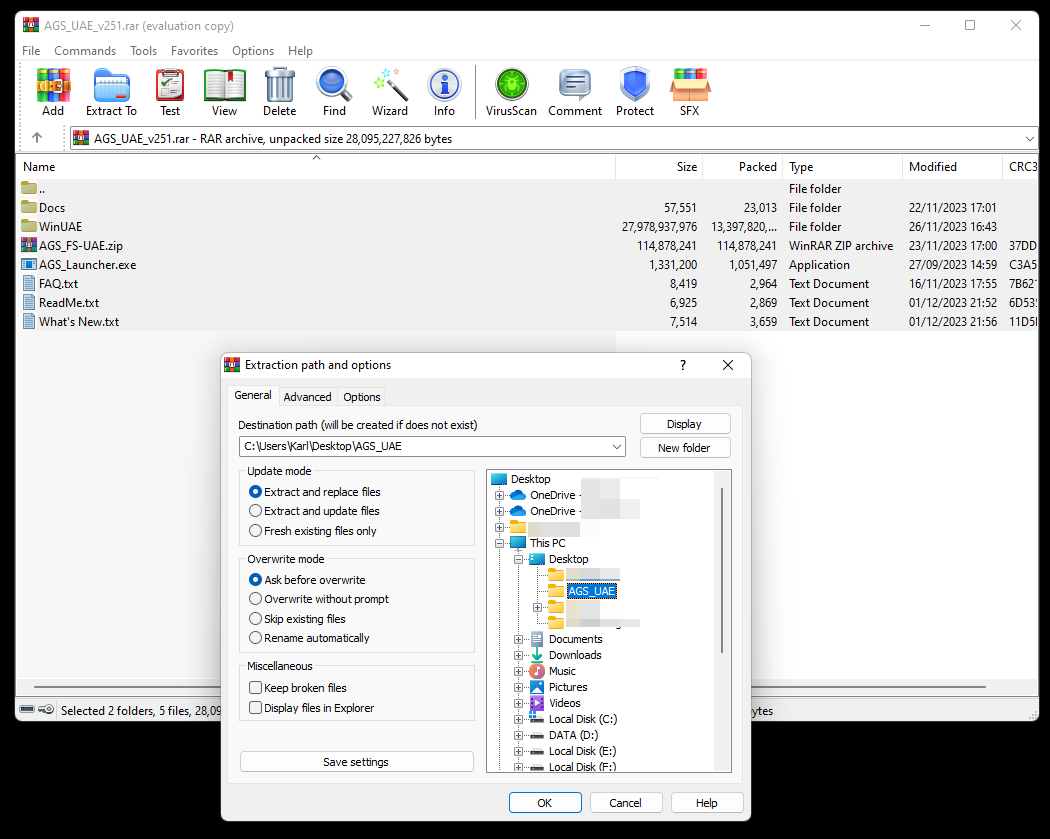Click the Display button
Viewport: 1050px width, 839px height.
pos(684,424)
